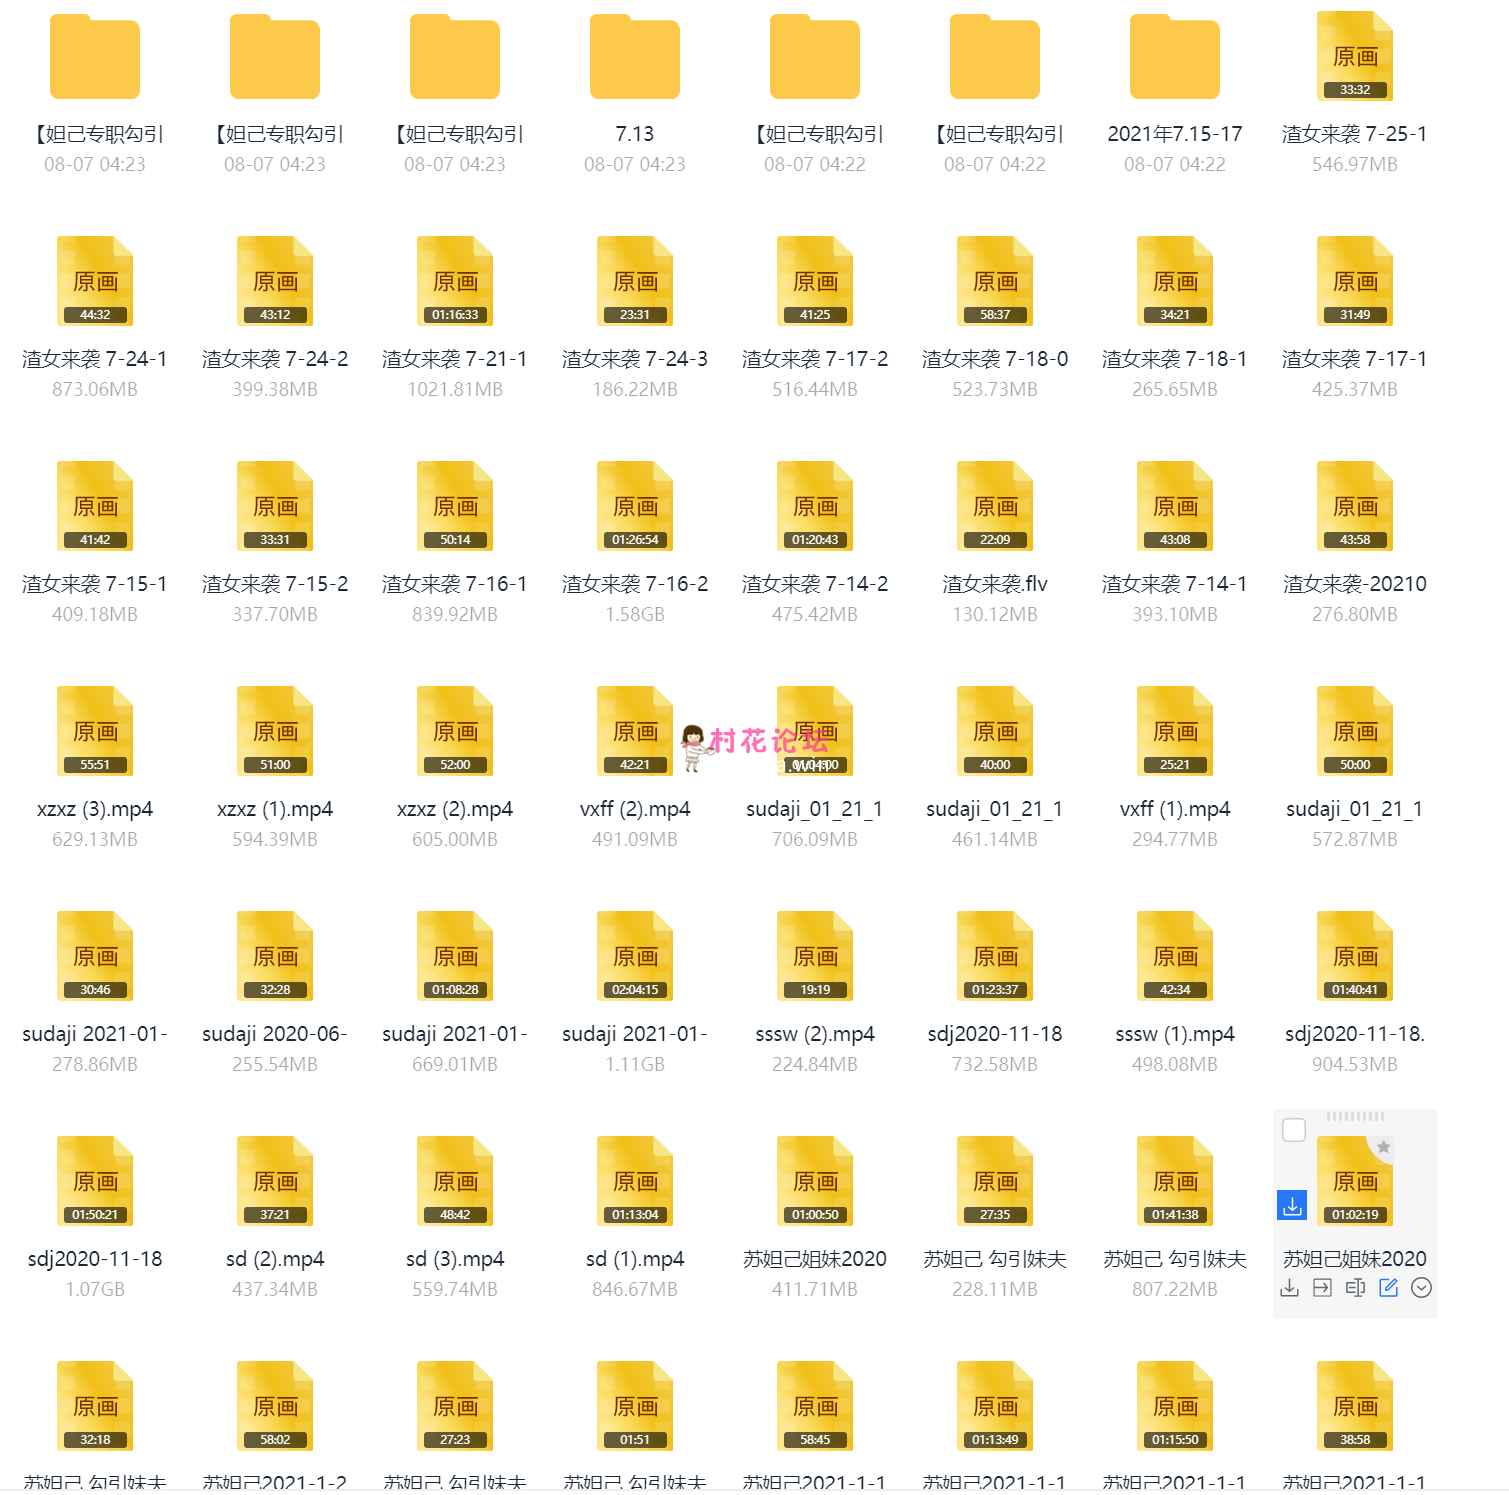The height and width of the screenshot is (1495, 1509).
Task: Open the vxff (1).mp4 video icon
Action: [1175, 731]
